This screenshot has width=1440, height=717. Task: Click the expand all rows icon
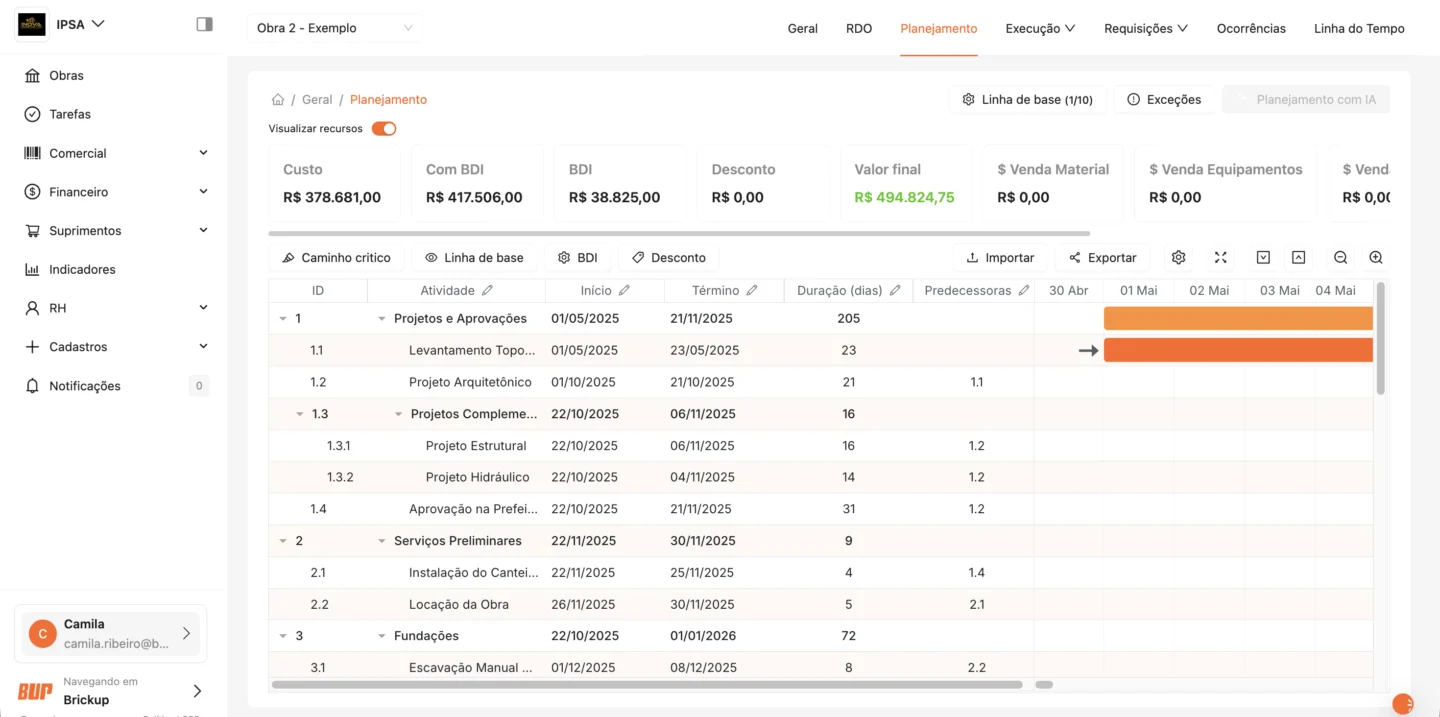(1263, 258)
